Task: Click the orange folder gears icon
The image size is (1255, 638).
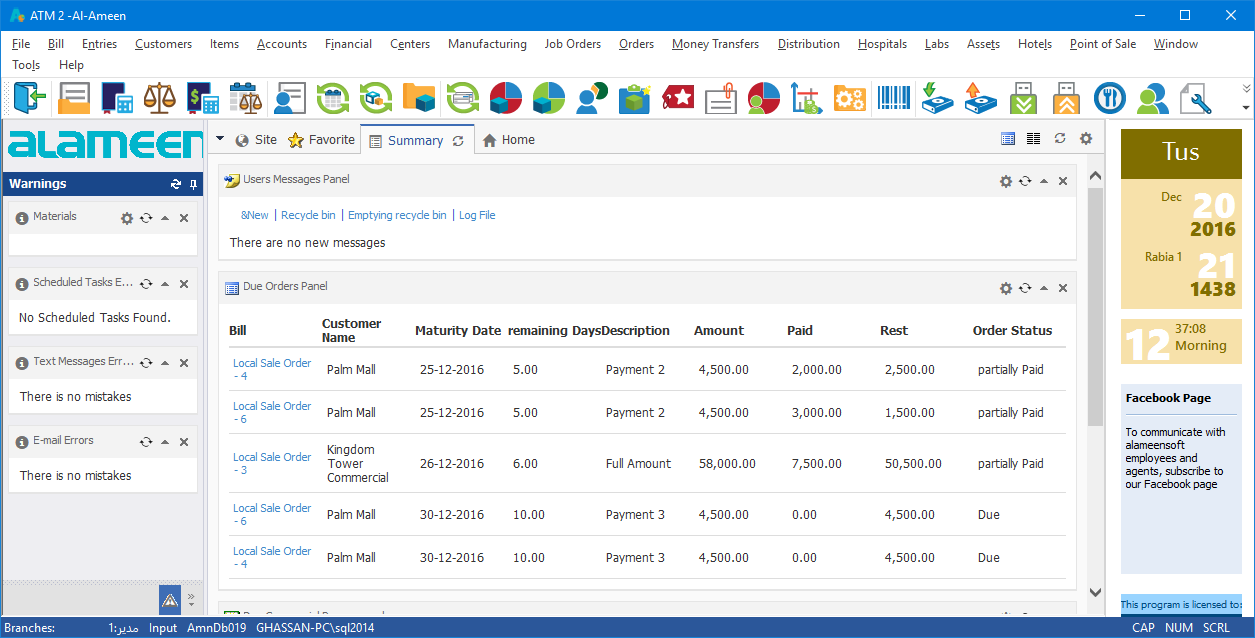Action: coord(849,98)
